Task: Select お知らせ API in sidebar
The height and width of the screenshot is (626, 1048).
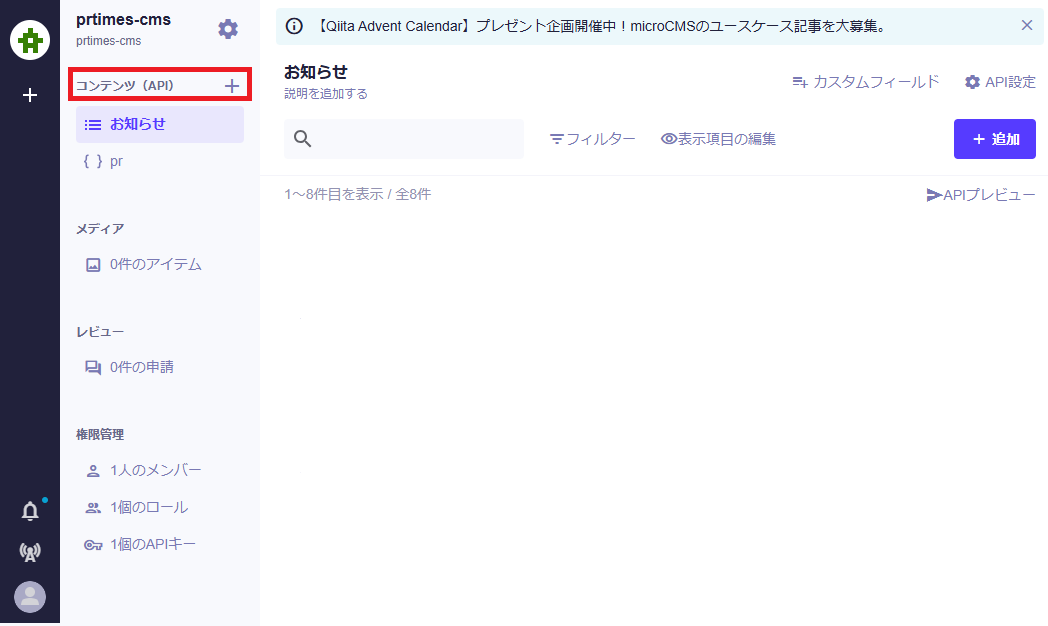Action: [x=160, y=124]
